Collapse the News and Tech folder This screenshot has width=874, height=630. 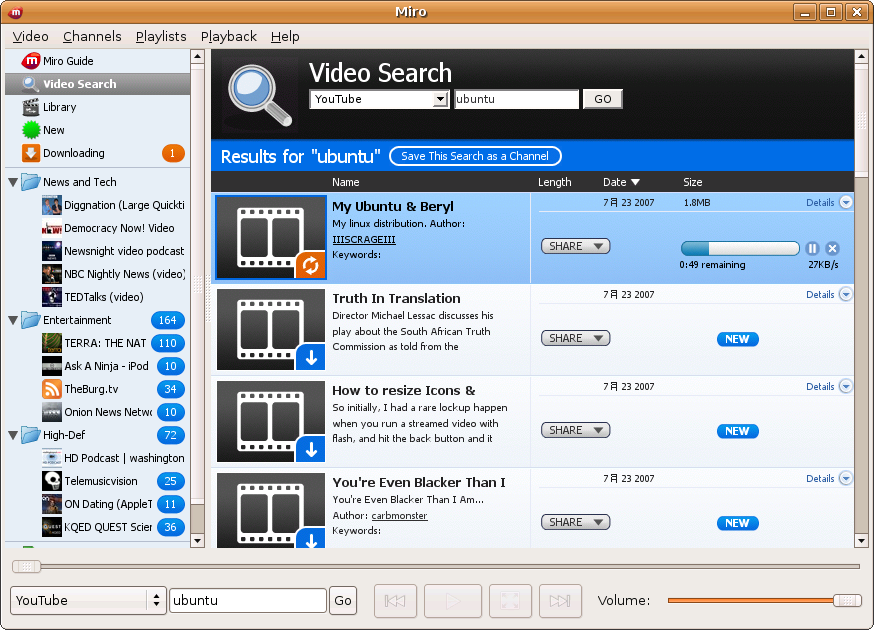click(13, 182)
